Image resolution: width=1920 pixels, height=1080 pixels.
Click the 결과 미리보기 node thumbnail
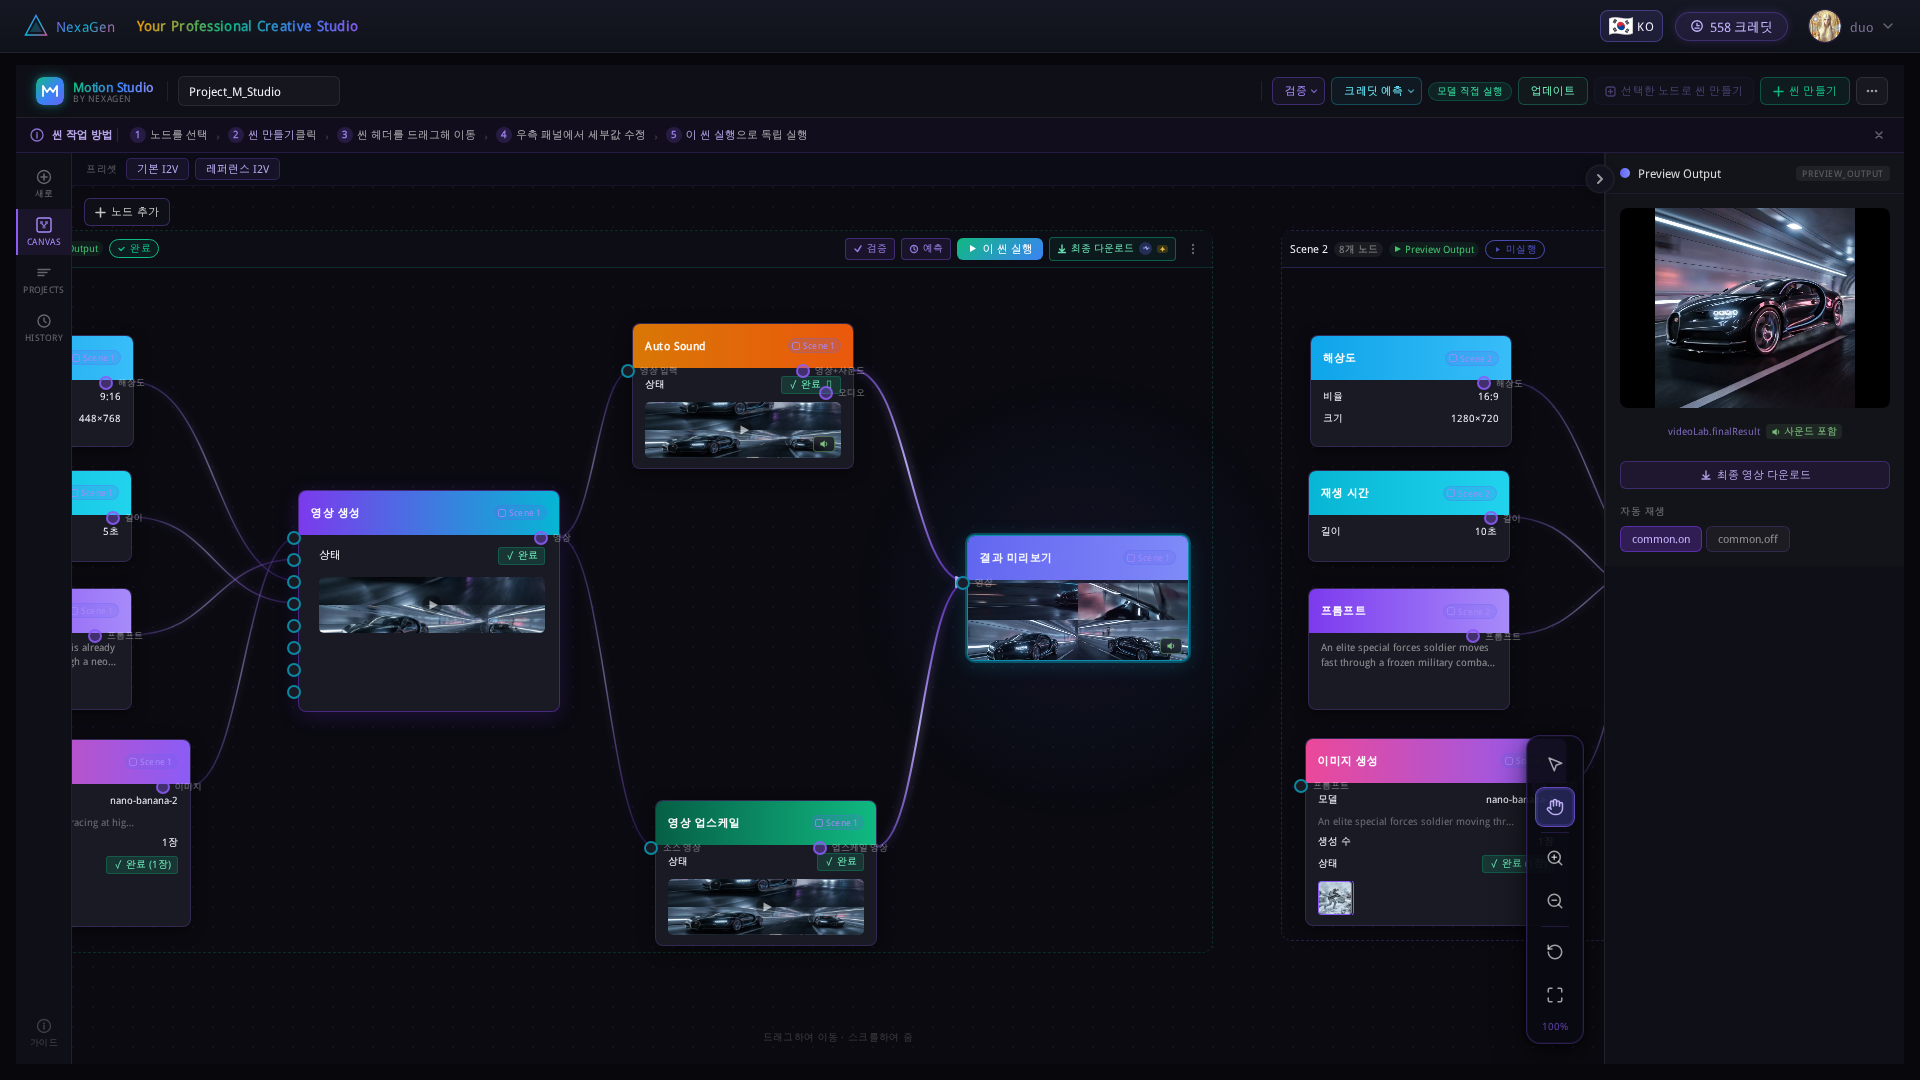pyautogui.click(x=1078, y=621)
